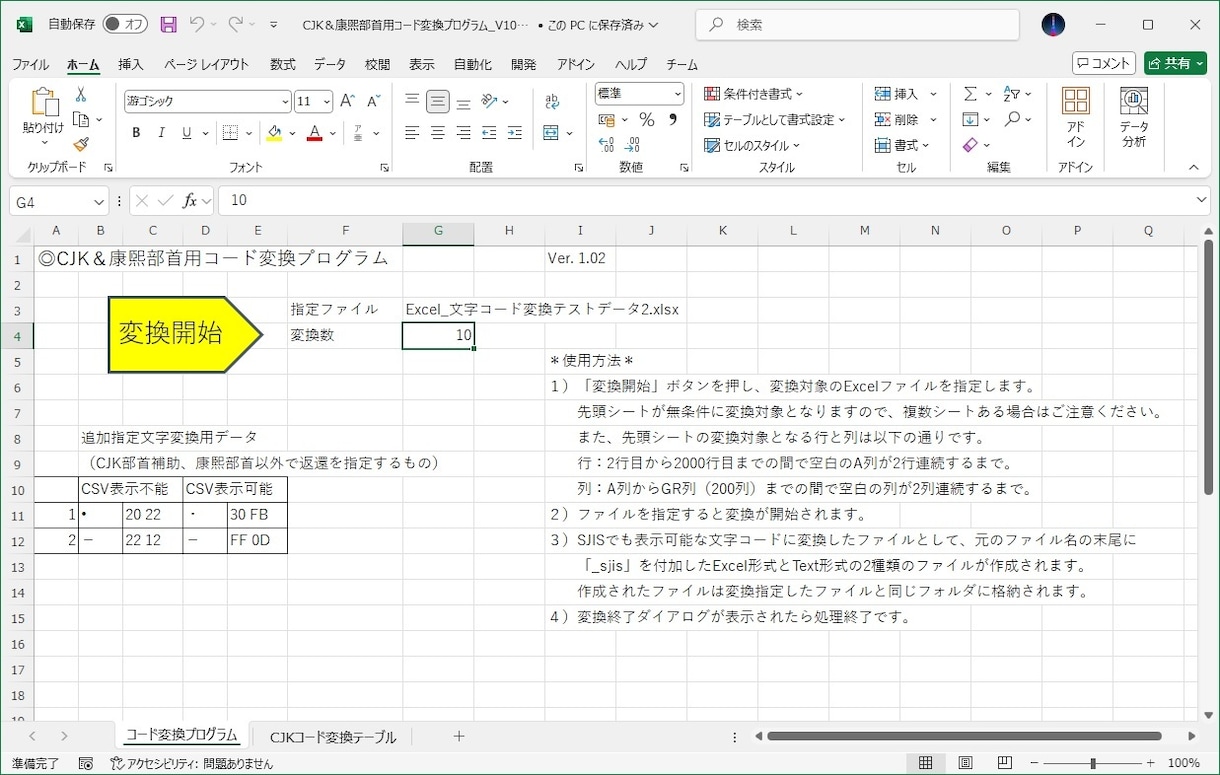Click the Borders icon
1220x775 pixels.
point(230,133)
